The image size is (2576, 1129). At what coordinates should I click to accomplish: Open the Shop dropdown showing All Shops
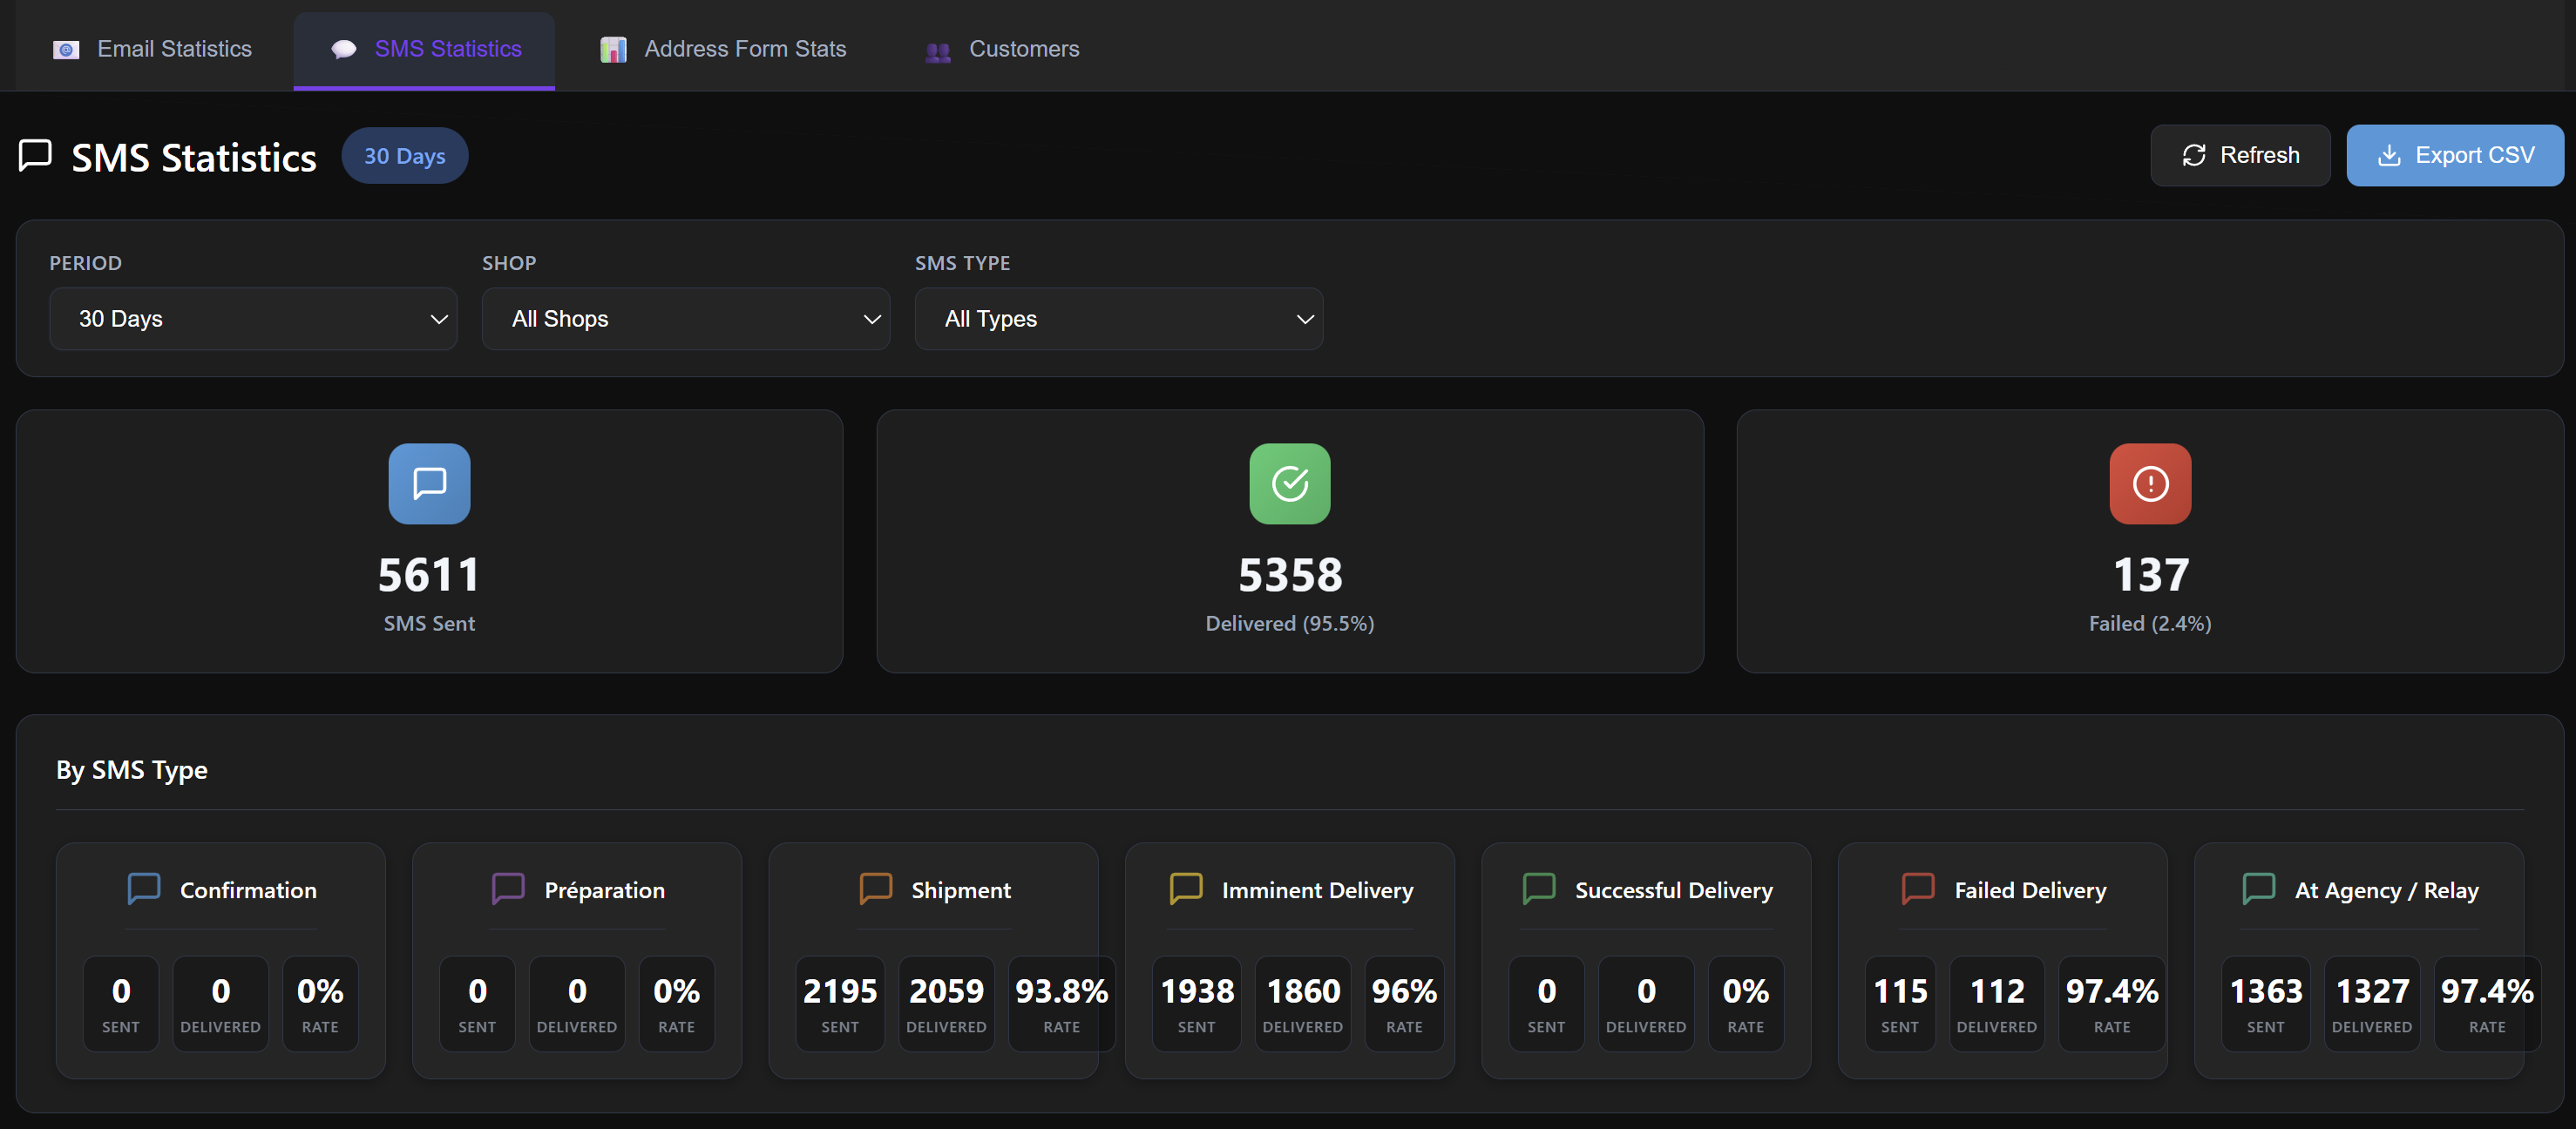tap(686, 319)
